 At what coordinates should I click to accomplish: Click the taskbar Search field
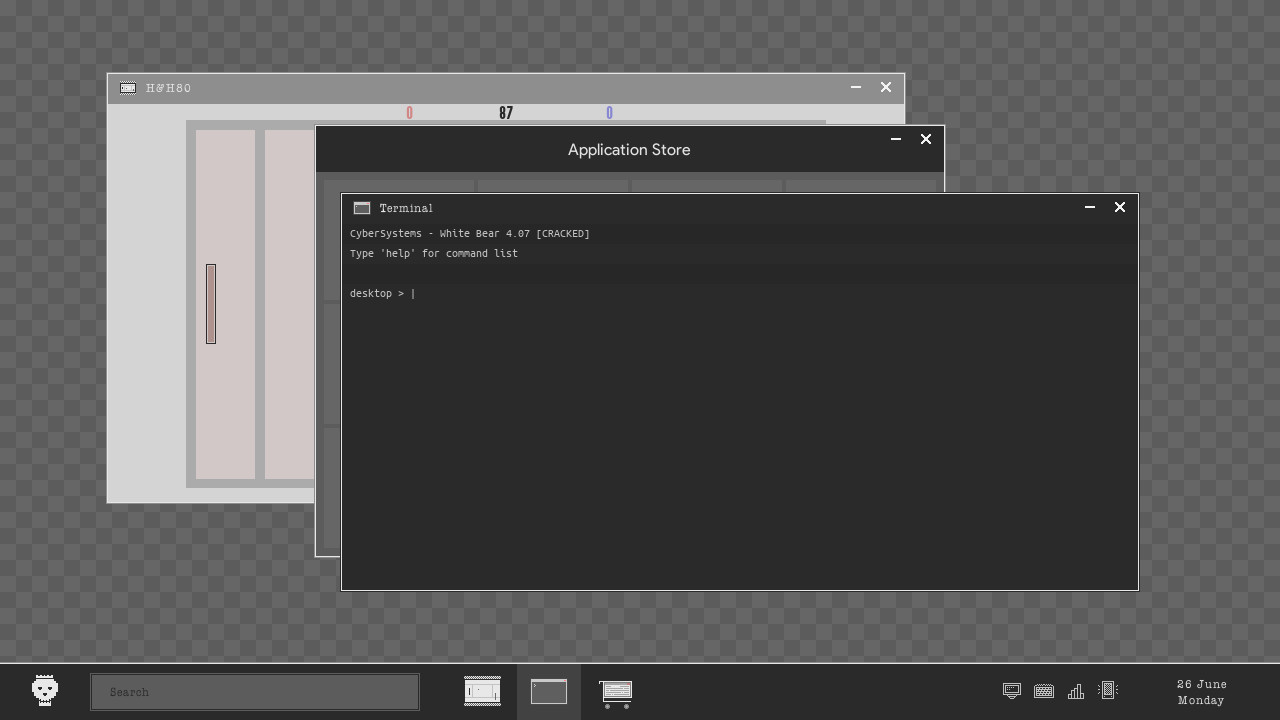coord(255,692)
